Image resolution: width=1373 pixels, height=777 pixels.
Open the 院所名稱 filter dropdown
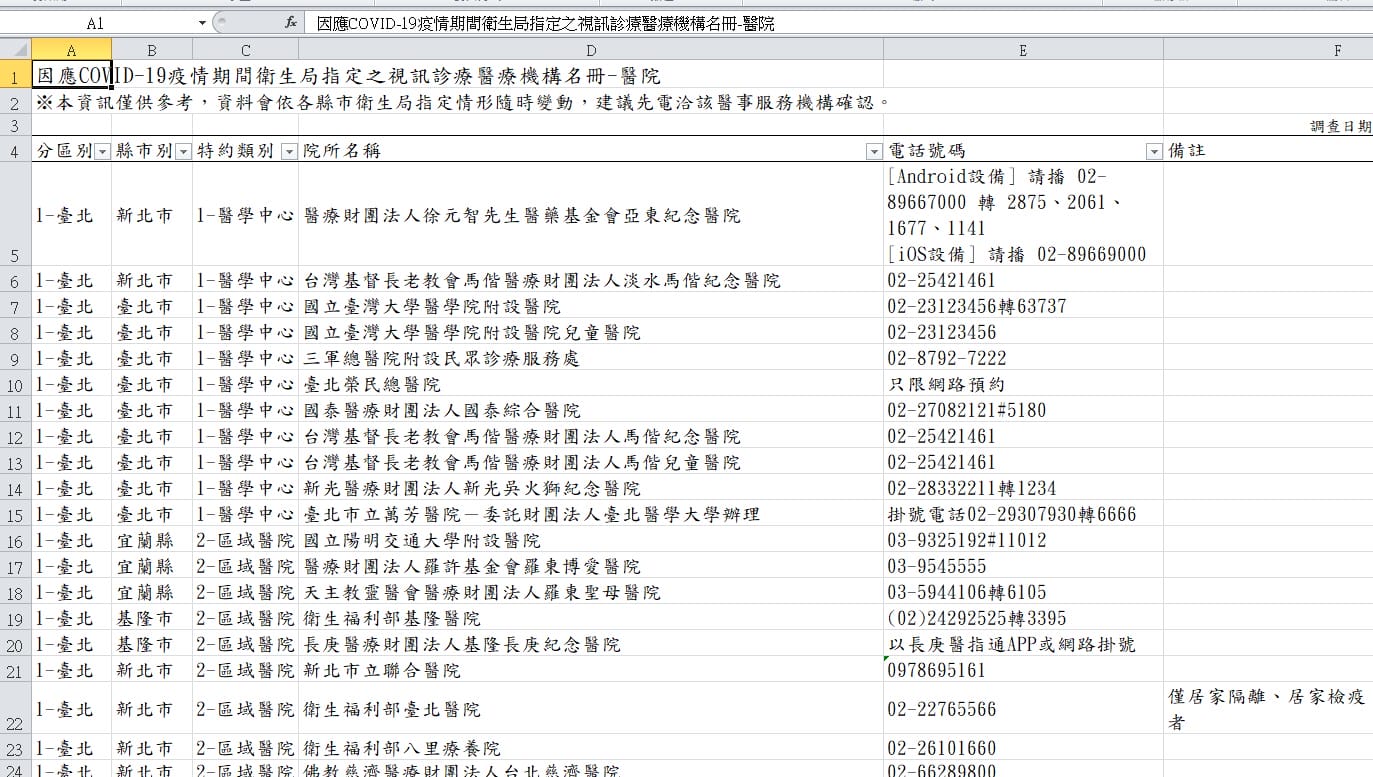click(x=874, y=151)
